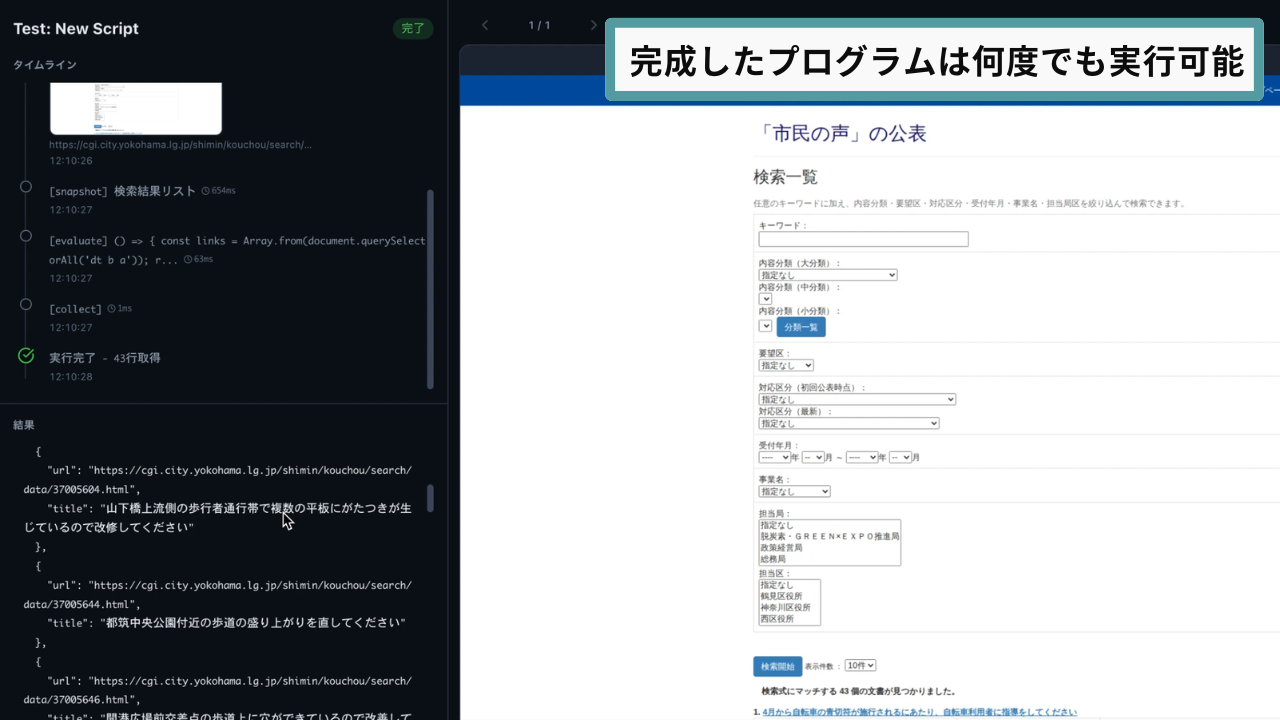
Task: Open the 表示件数 10件 dropdown
Action: coord(860,666)
